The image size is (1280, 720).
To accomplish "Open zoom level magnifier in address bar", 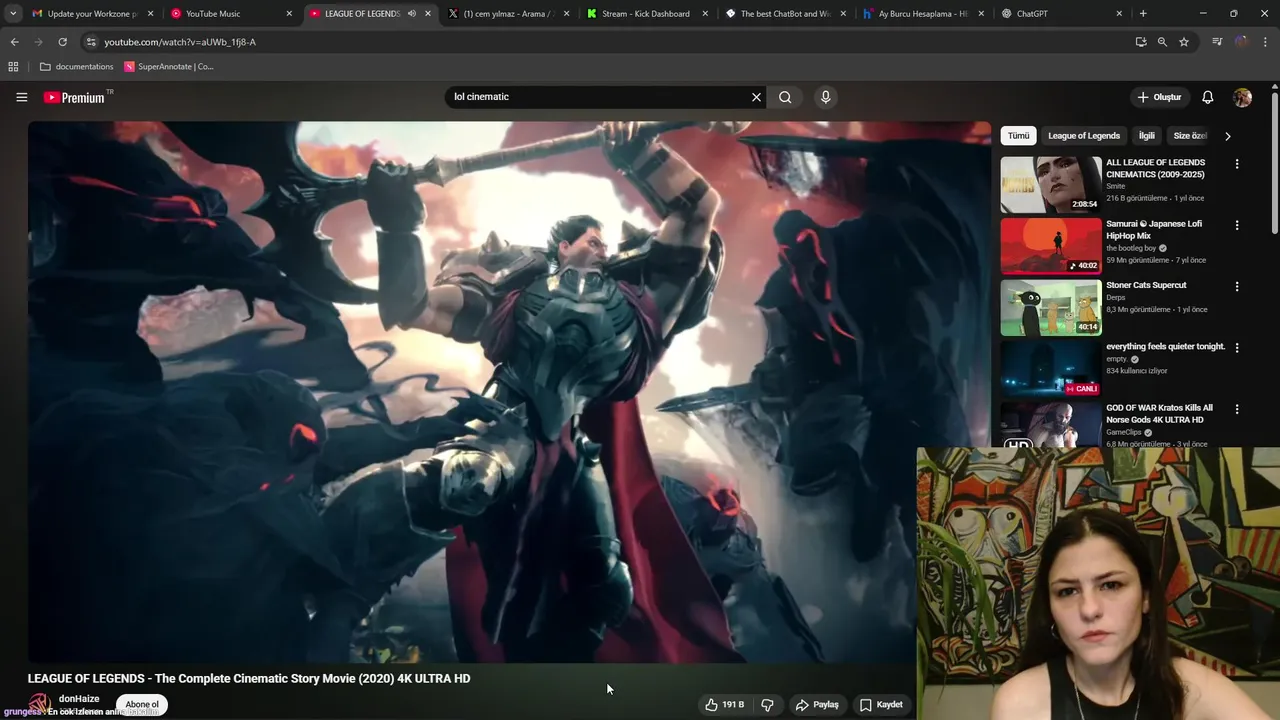I will coord(1162,42).
